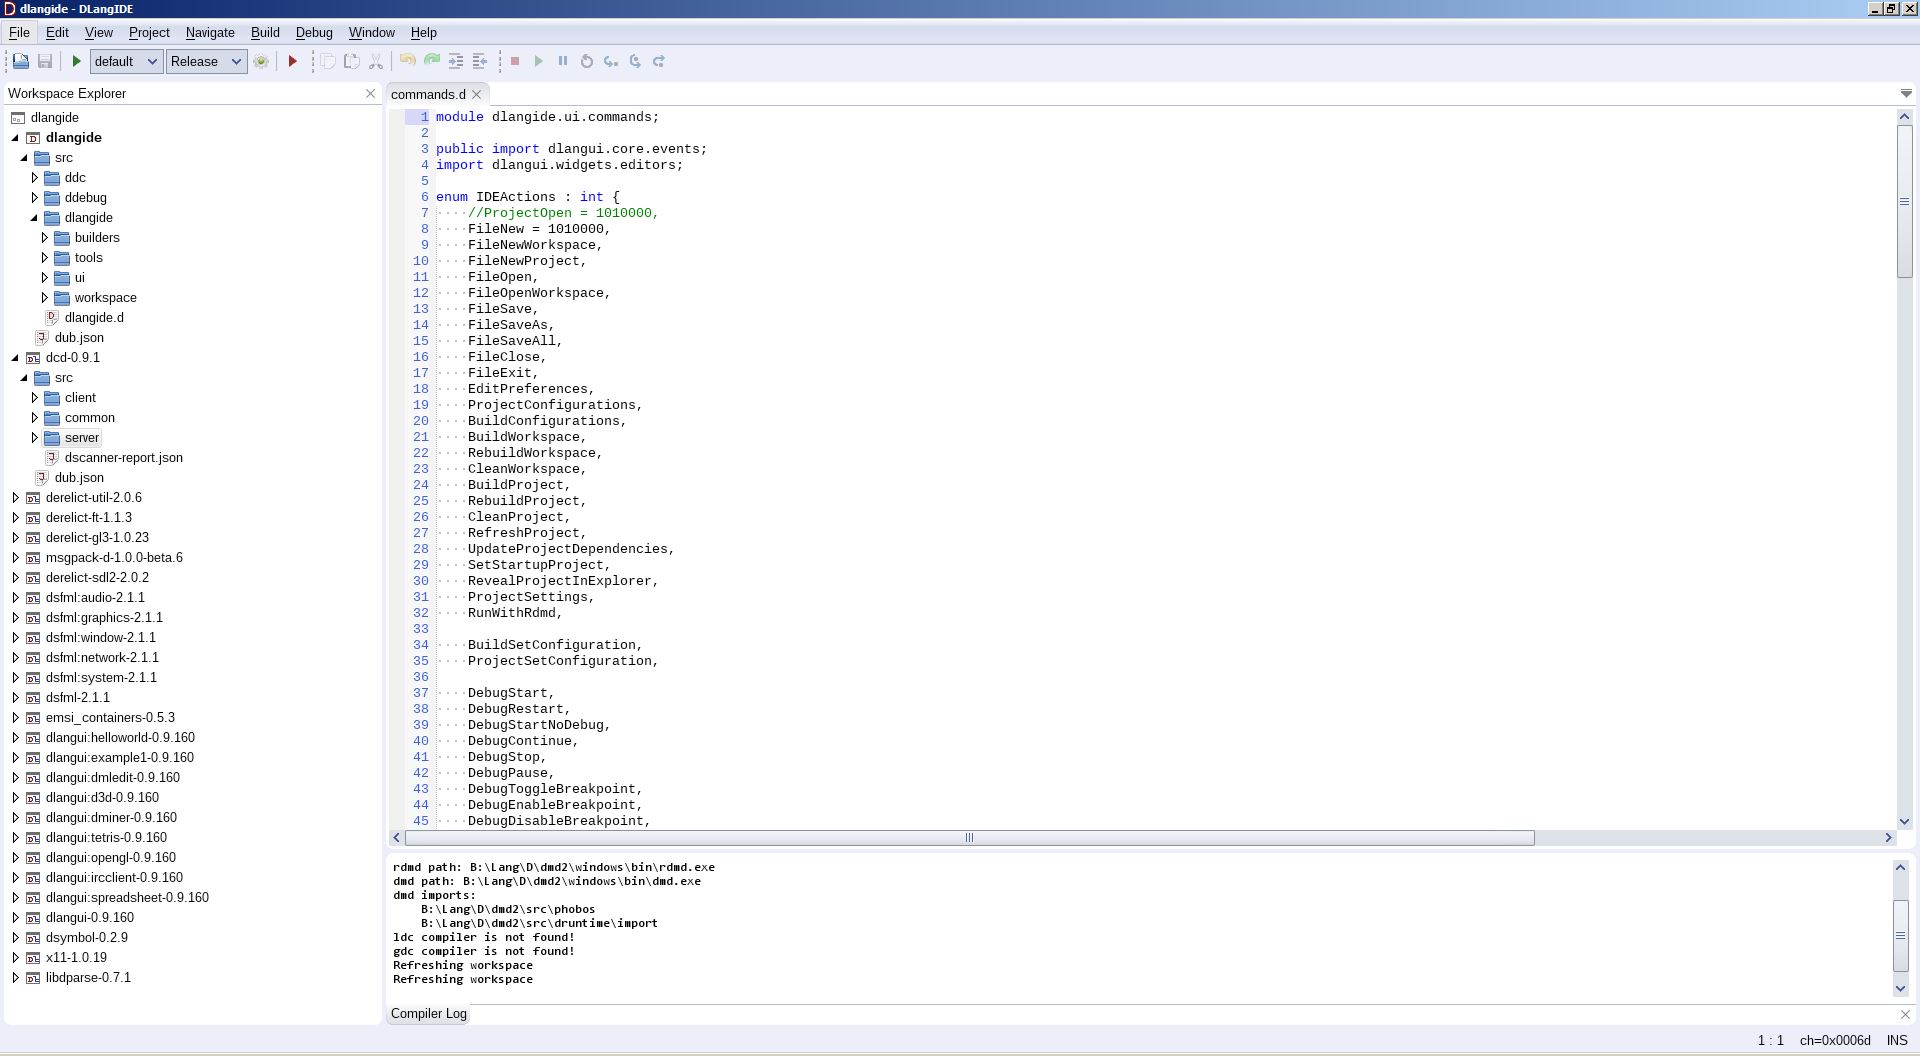
Task: Start debugging with the green play icon
Action: point(76,61)
